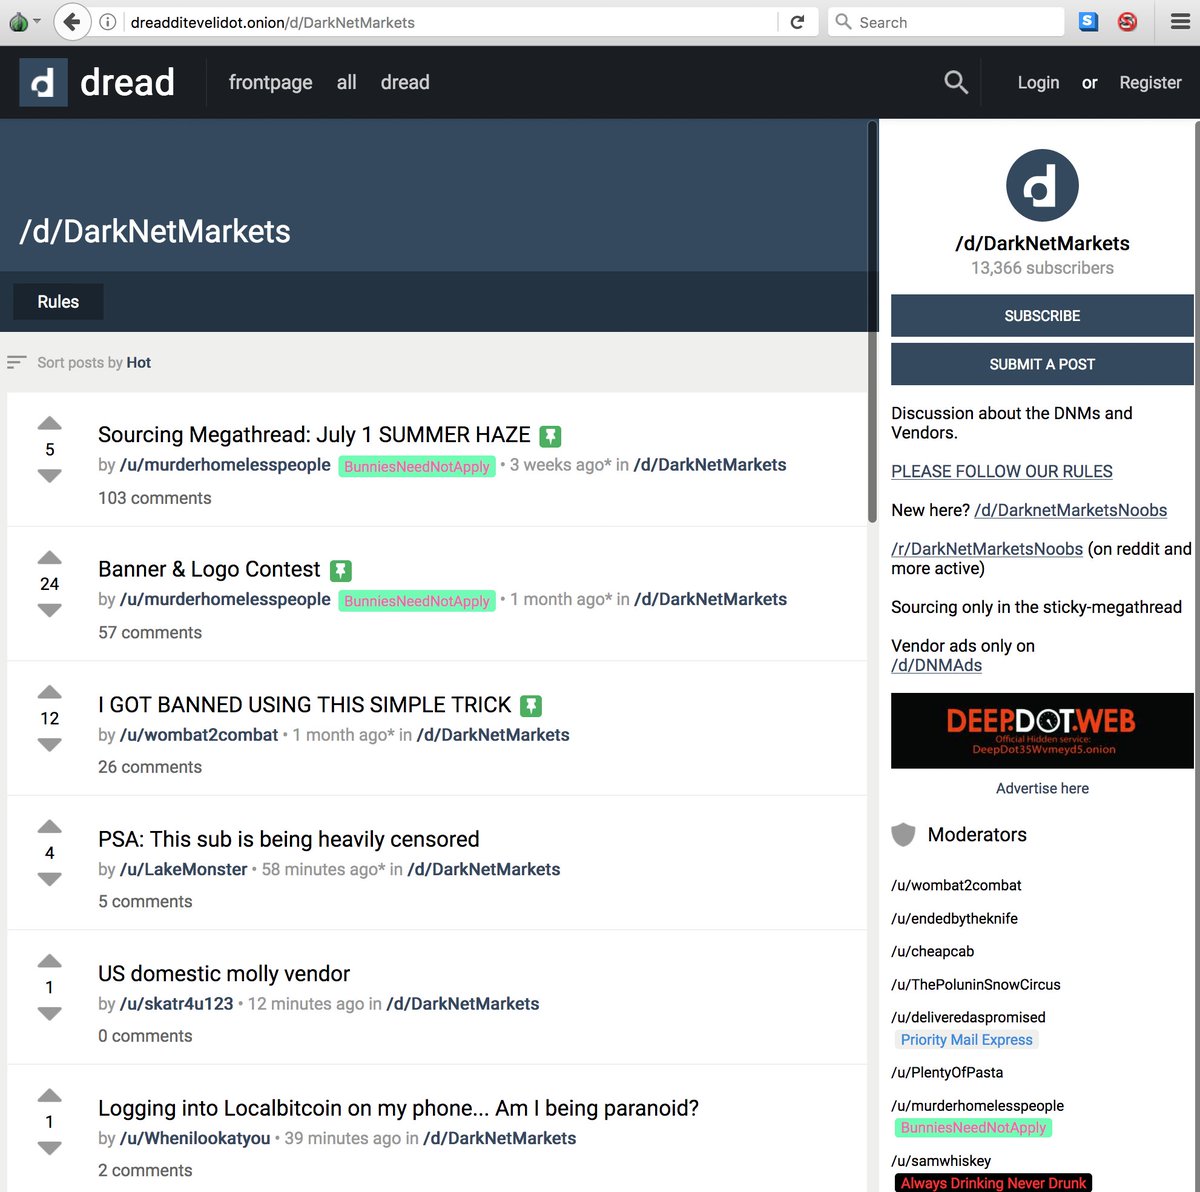
Task: Open the site search magnifier icon
Action: (956, 83)
